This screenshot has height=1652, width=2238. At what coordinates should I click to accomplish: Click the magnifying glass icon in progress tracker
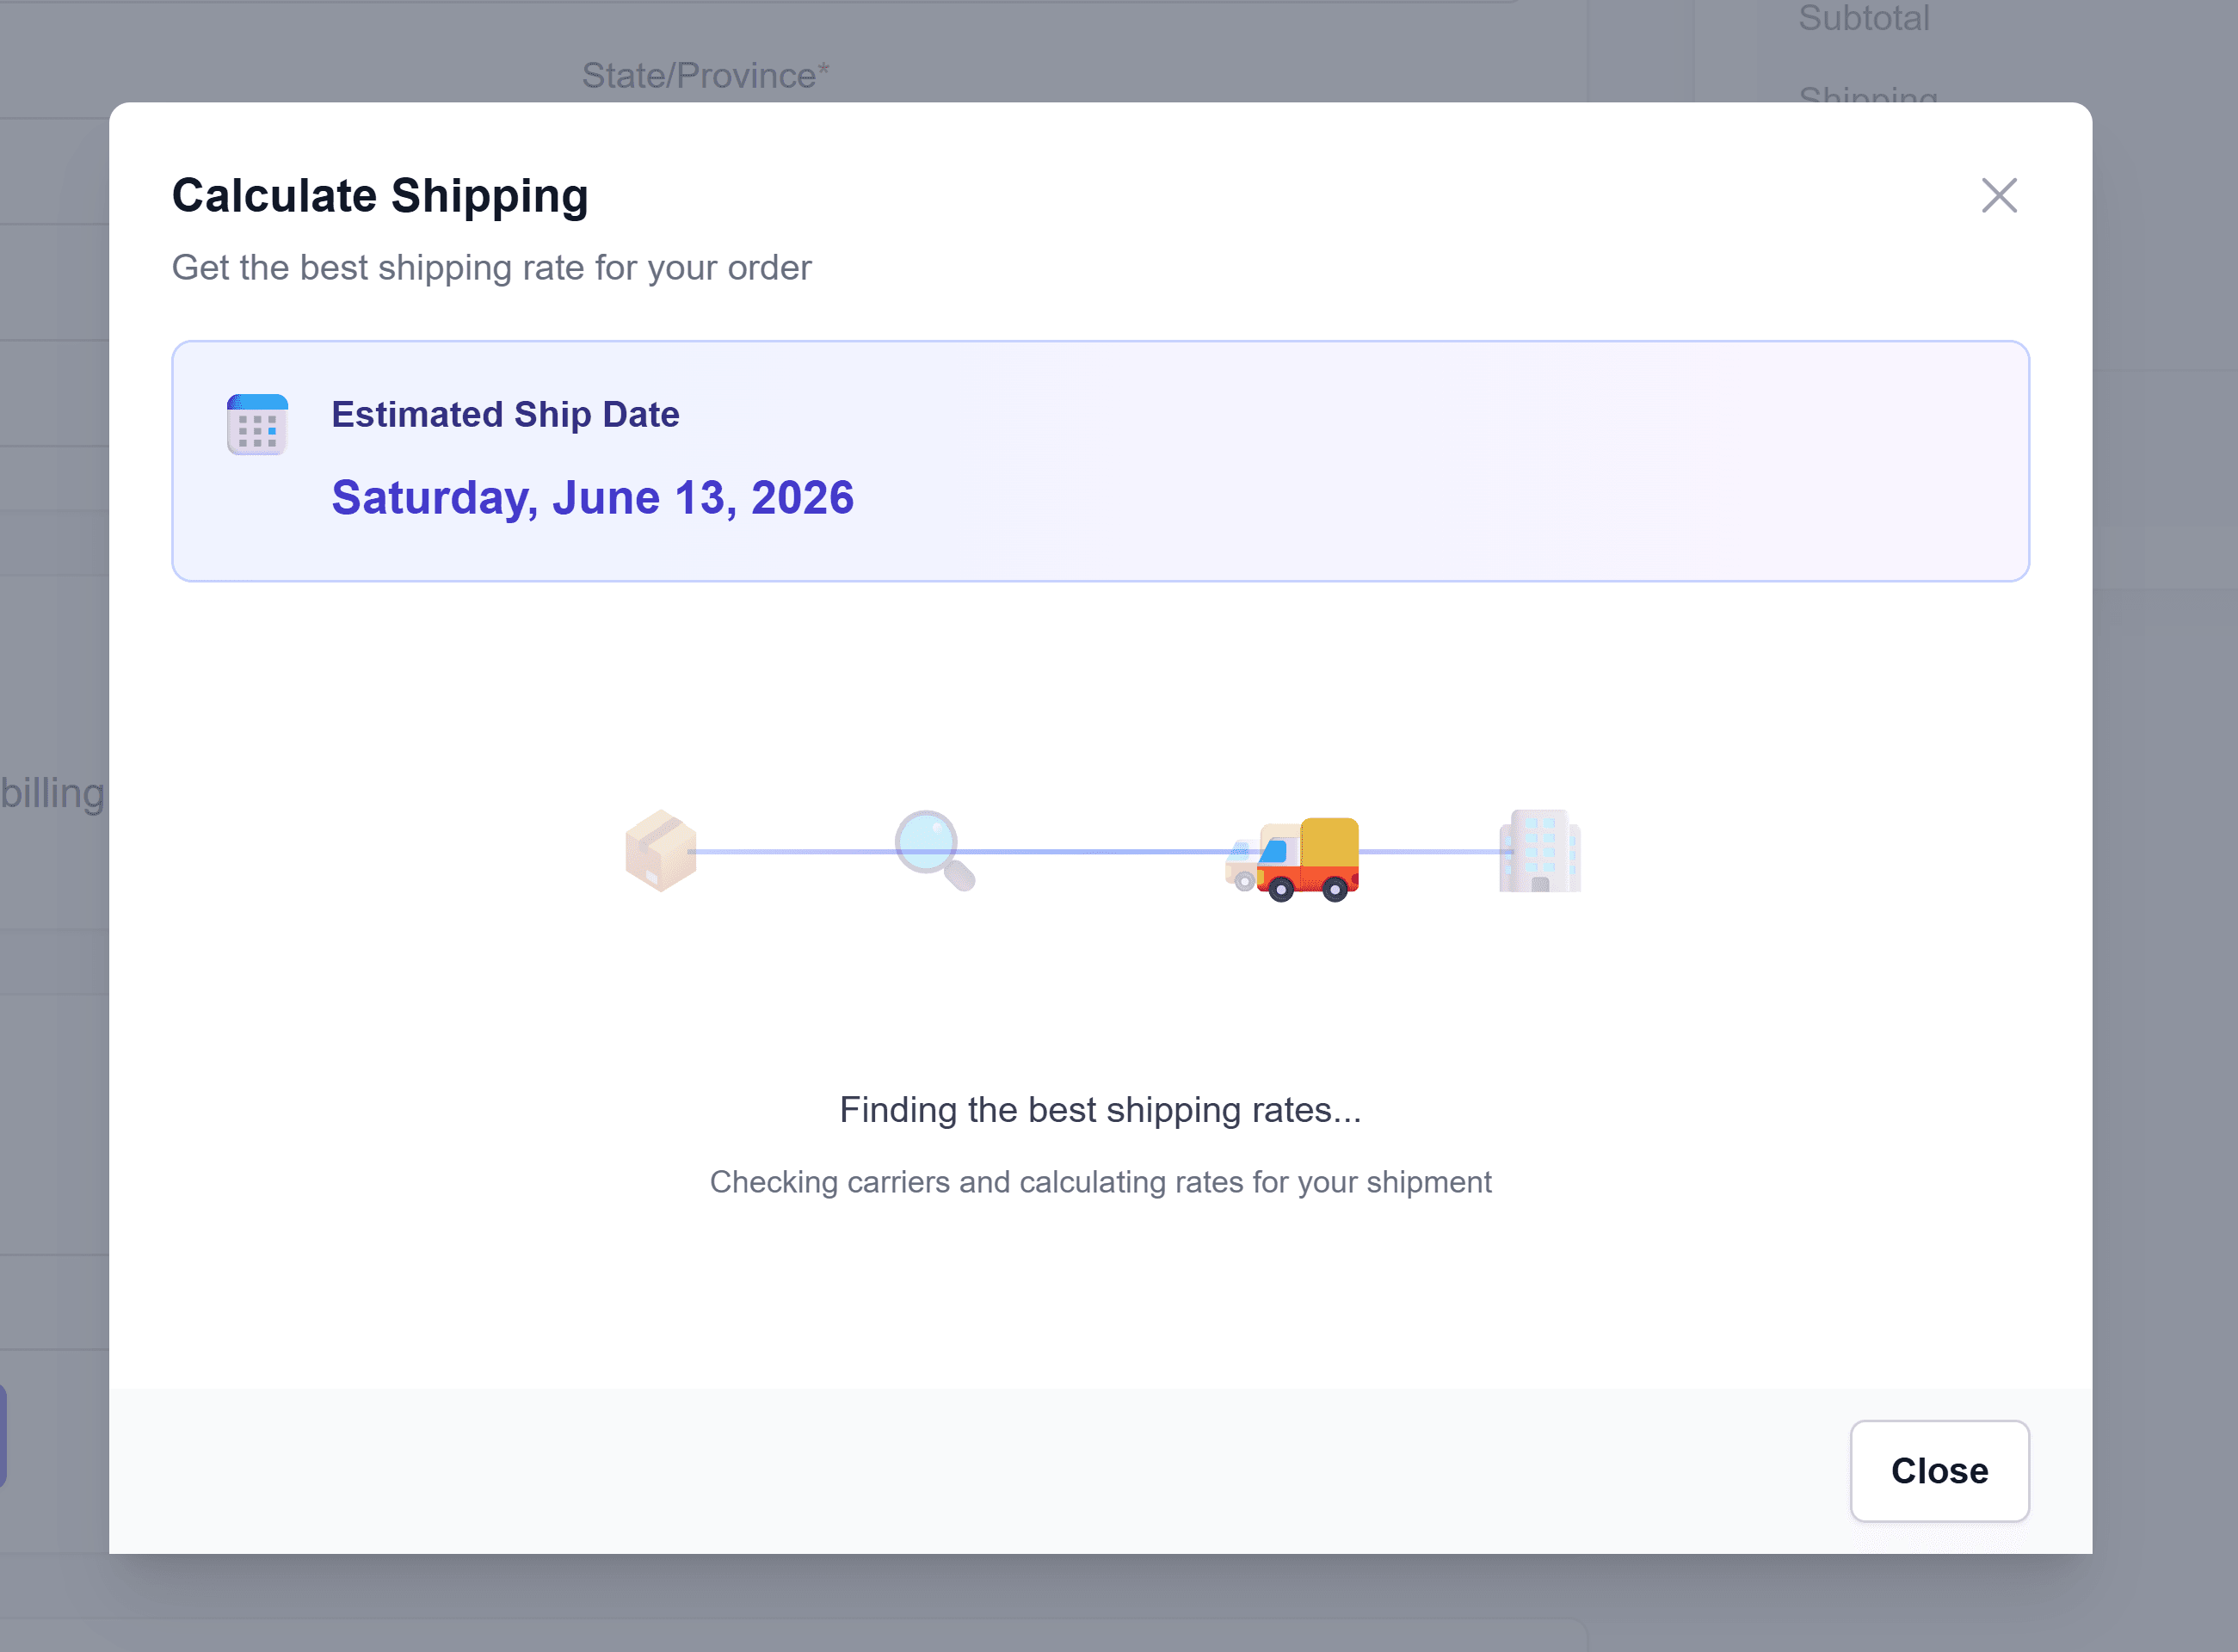click(935, 851)
